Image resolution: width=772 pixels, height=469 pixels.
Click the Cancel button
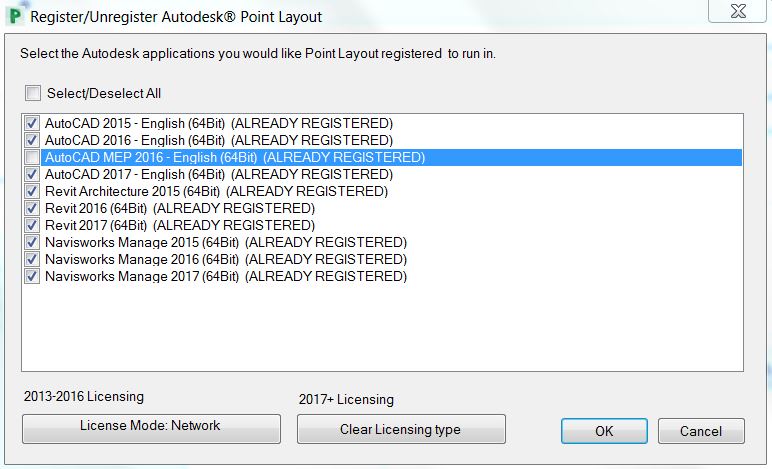(x=701, y=431)
